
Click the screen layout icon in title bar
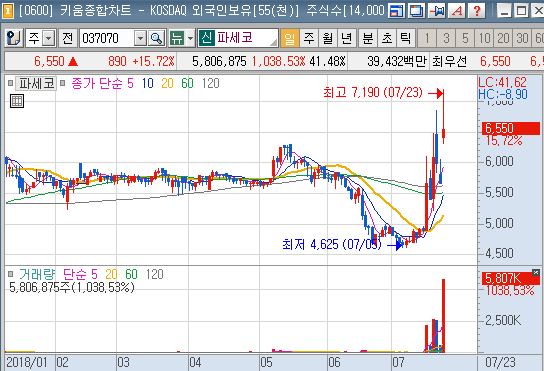click(x=396, y=11)
